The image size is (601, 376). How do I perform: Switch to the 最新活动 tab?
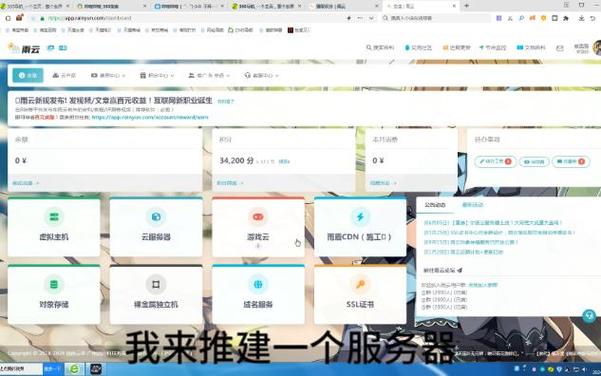coord(472,205)
